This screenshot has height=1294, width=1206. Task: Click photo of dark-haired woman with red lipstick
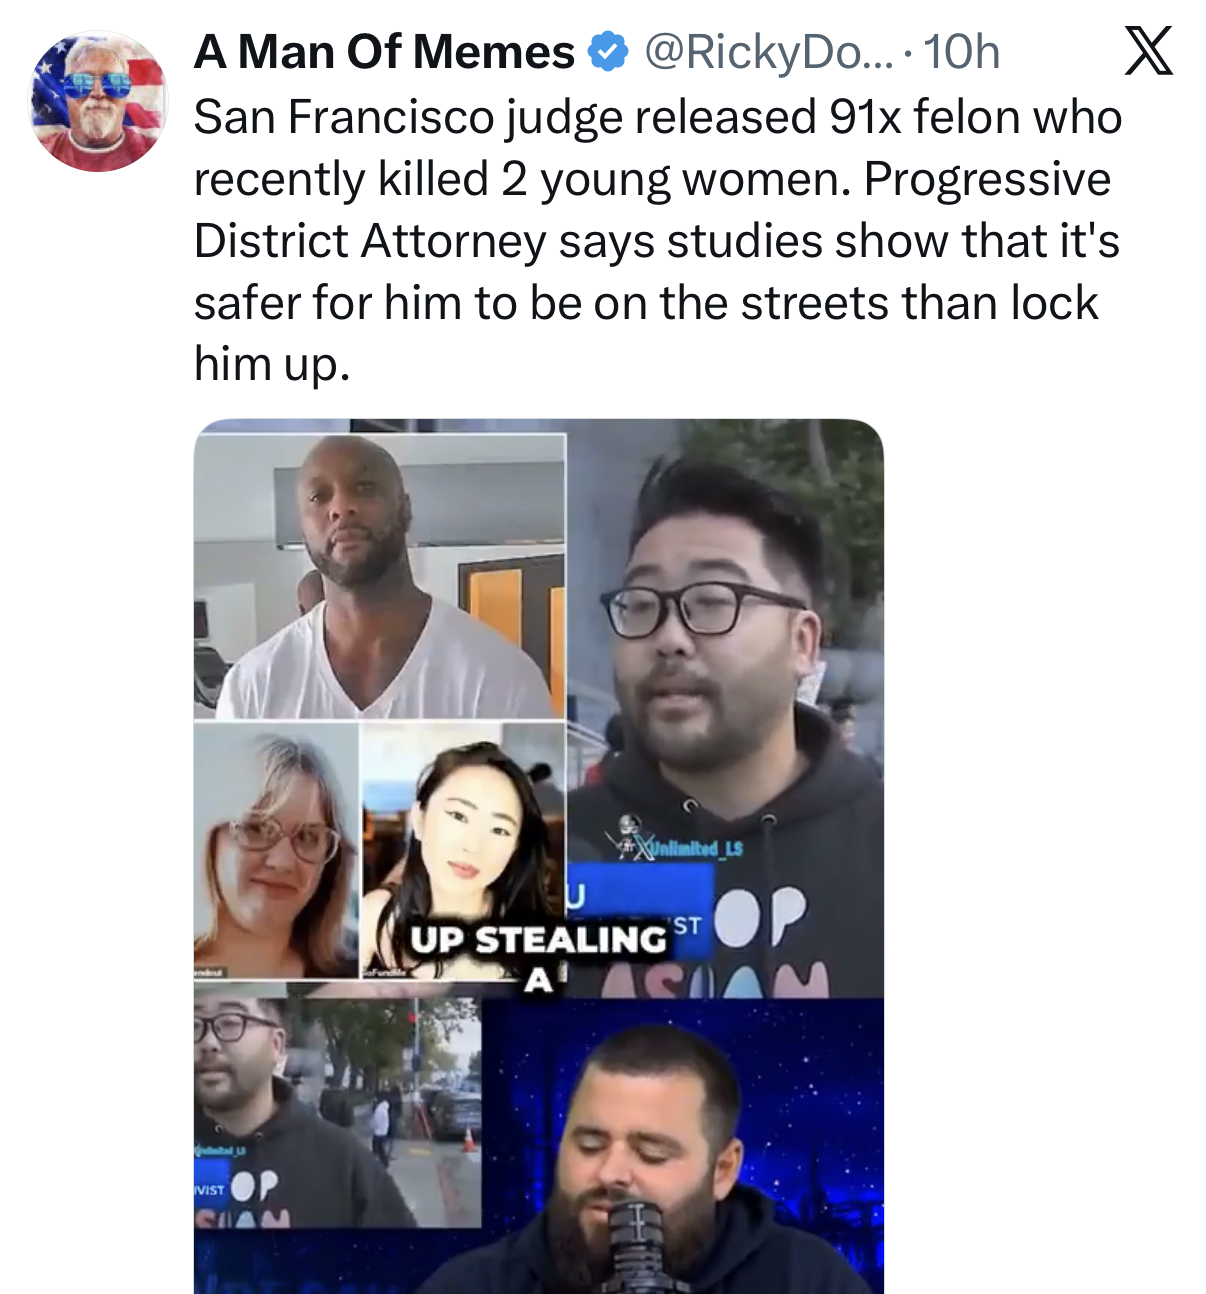point(463,849)
